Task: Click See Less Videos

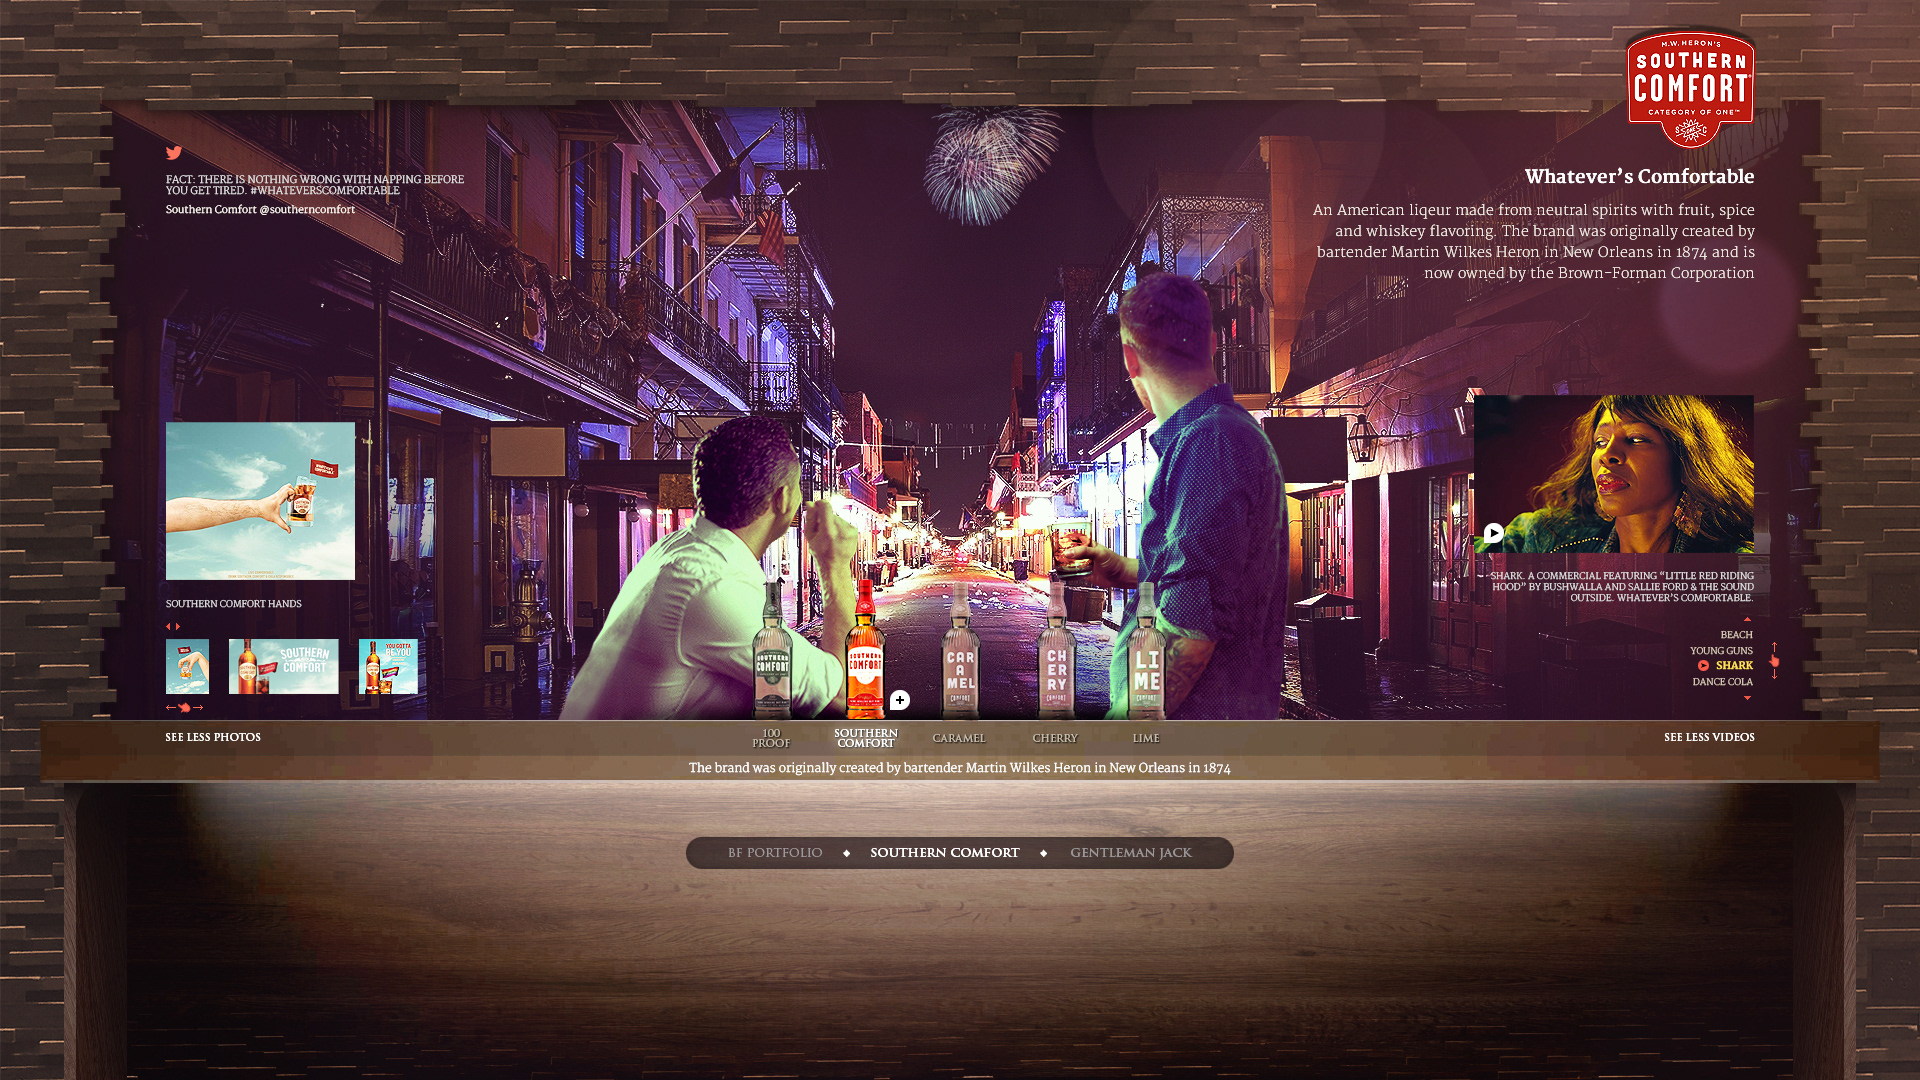Action: (1709, 738)
